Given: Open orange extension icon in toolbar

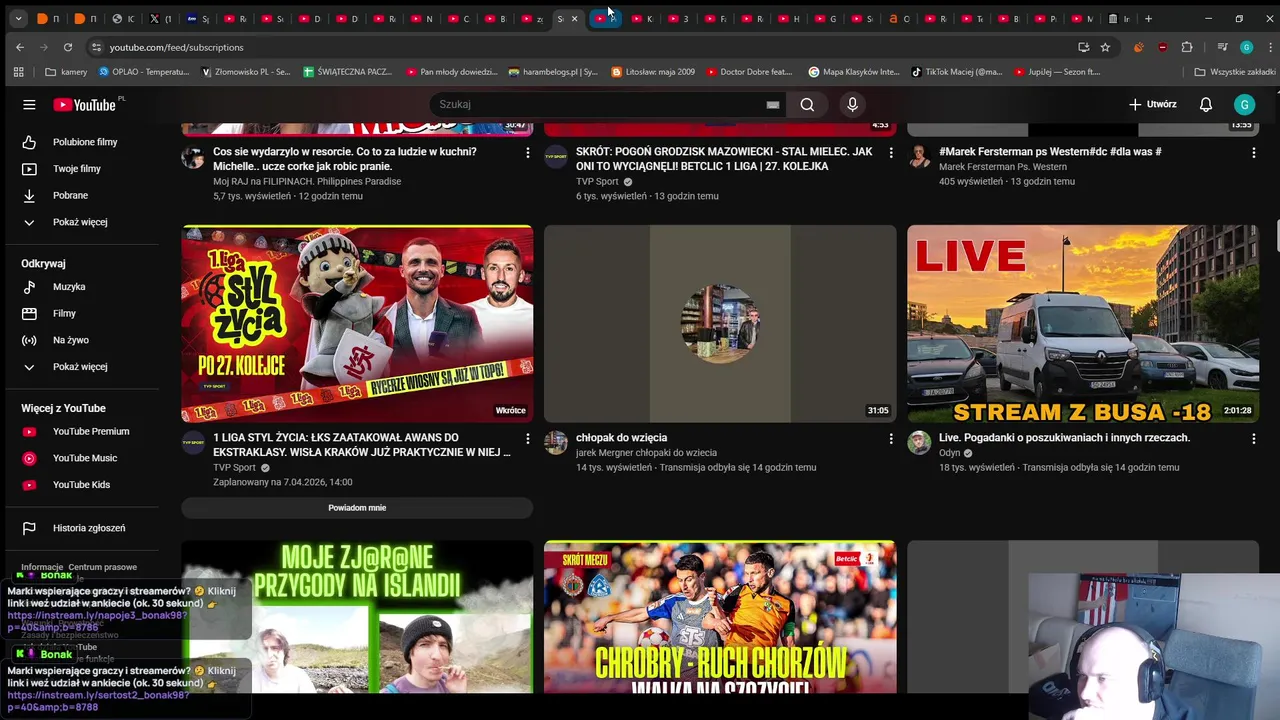Looking at the screenshot, I should pos(1138,47).
